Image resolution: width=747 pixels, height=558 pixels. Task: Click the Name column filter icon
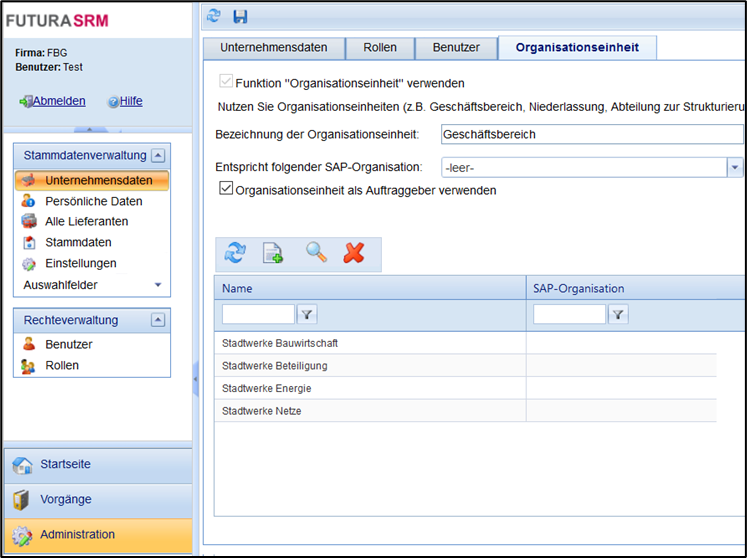308,315
